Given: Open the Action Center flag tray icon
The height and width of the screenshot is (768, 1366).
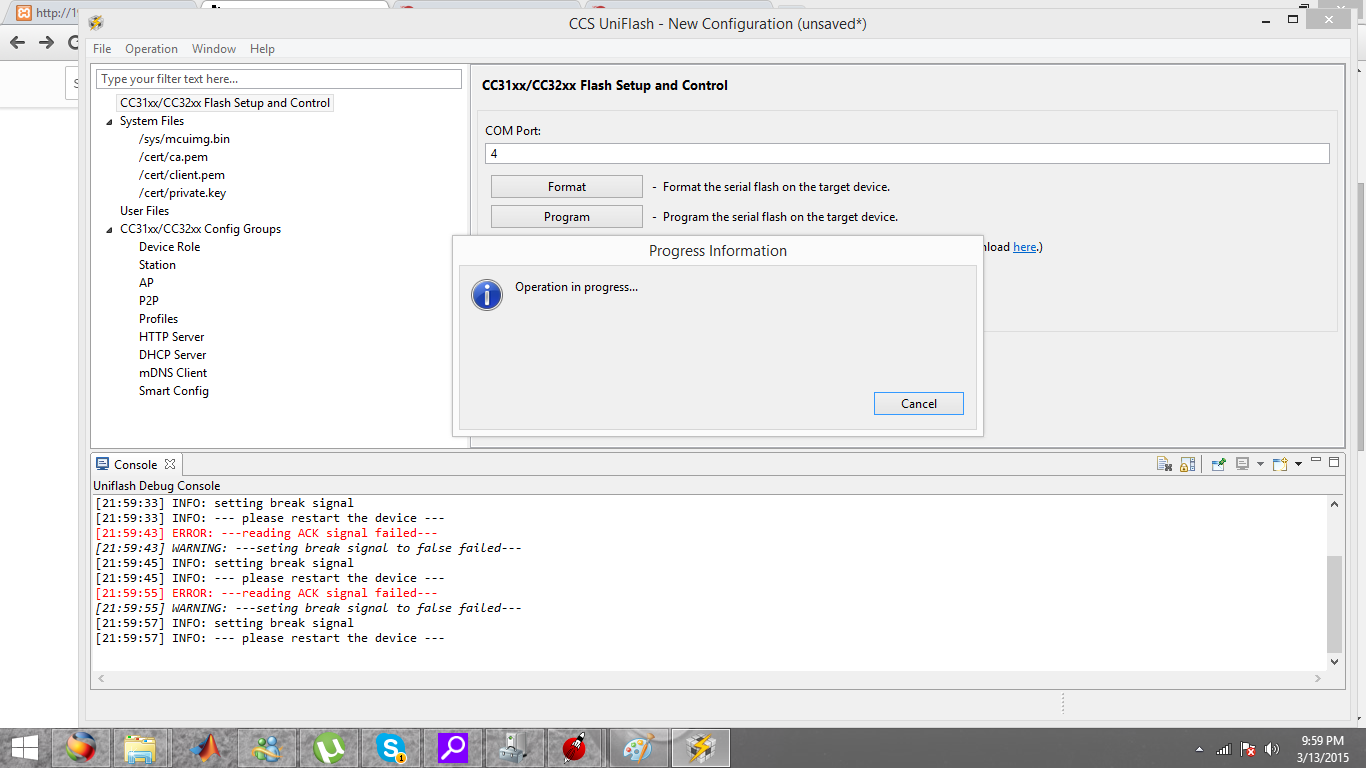Looking at the screenshot, I should tap(1248, 749).
